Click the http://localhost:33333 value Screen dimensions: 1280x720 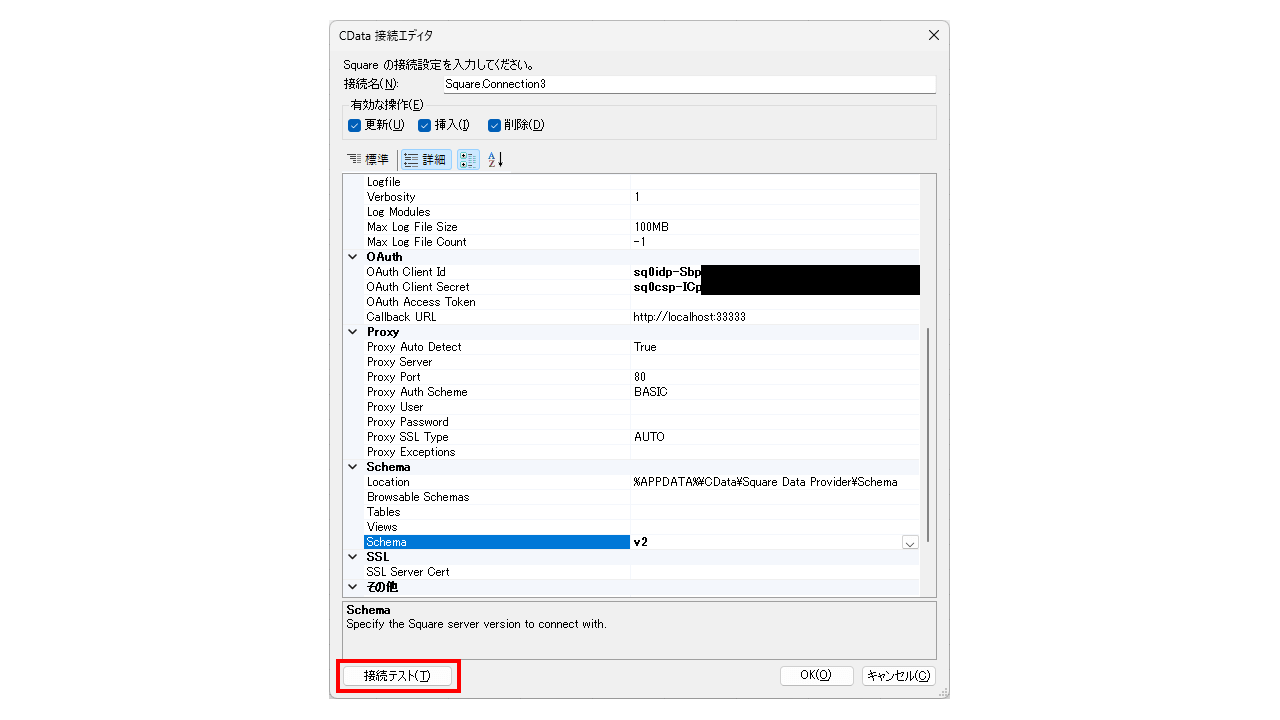690,317
